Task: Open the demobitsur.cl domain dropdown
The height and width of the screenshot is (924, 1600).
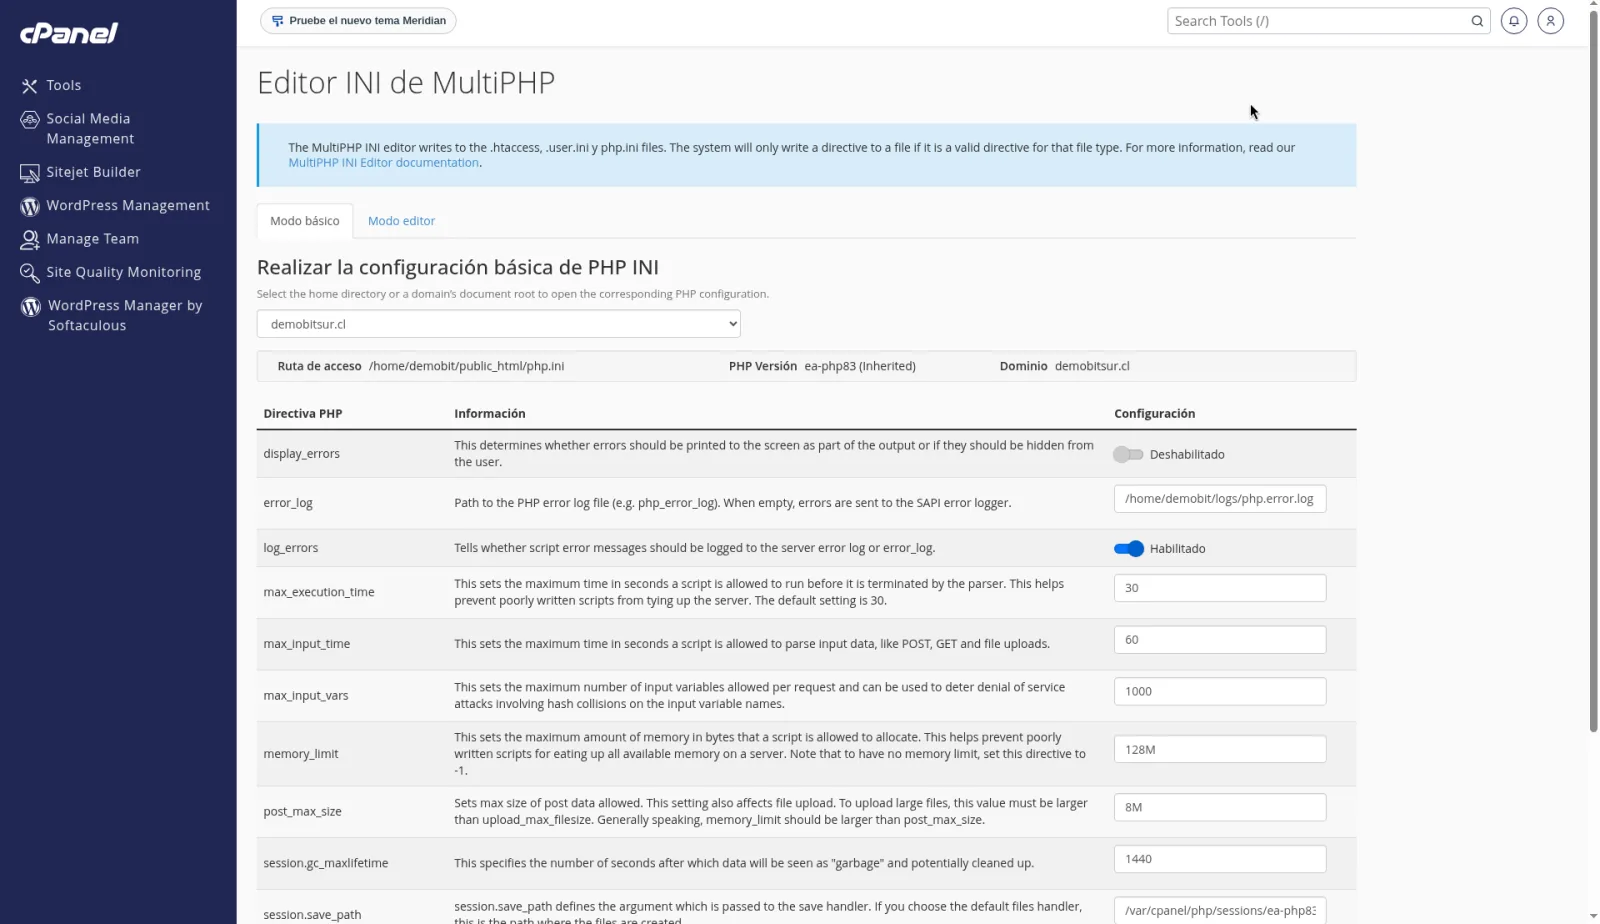Action: tap(499, 324)
